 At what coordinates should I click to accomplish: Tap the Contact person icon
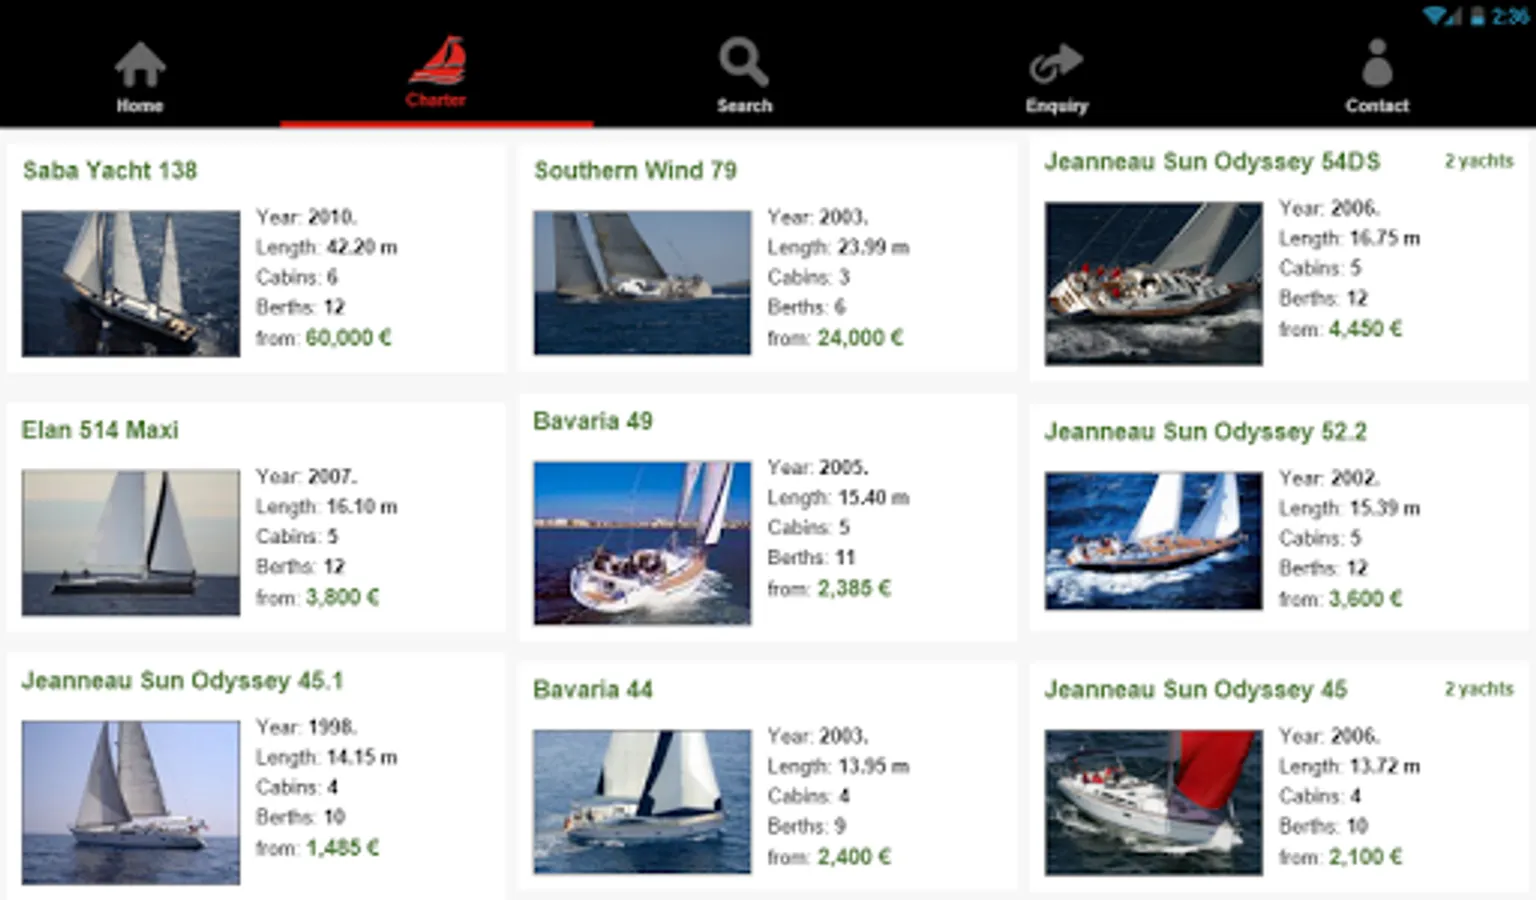pos(1377,62)
